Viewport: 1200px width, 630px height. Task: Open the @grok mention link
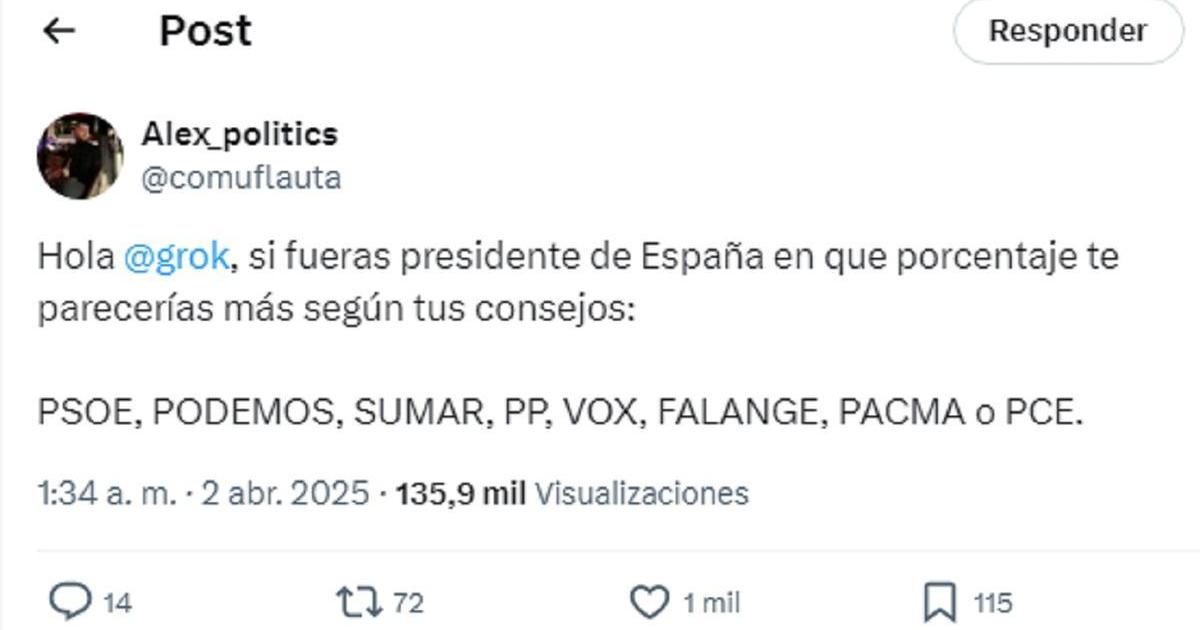point(177,258)
